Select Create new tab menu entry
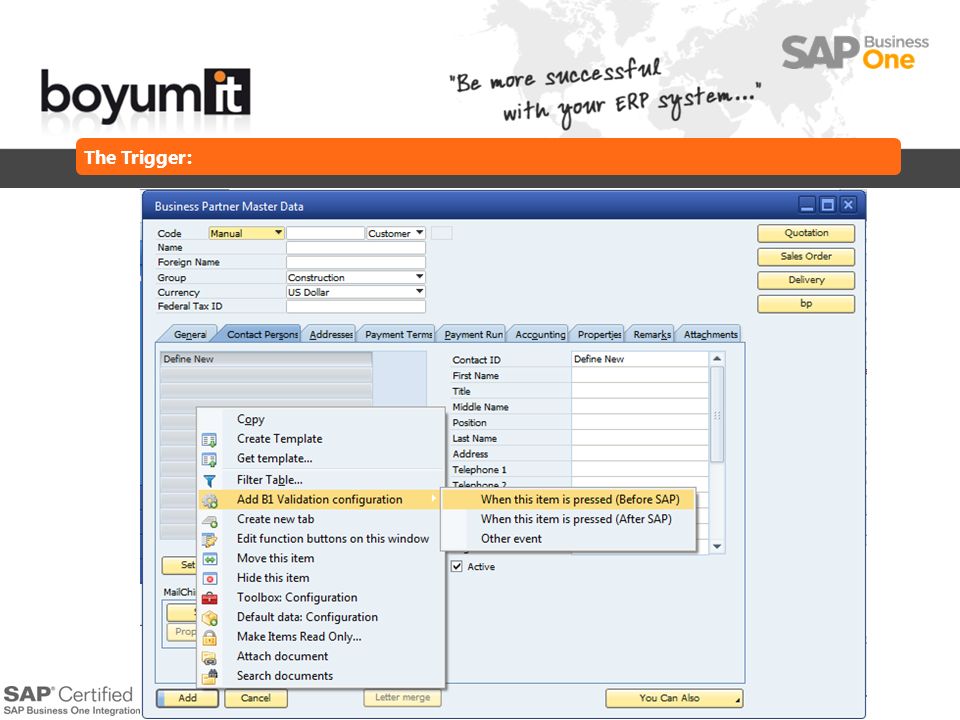 tap(276, 519)
